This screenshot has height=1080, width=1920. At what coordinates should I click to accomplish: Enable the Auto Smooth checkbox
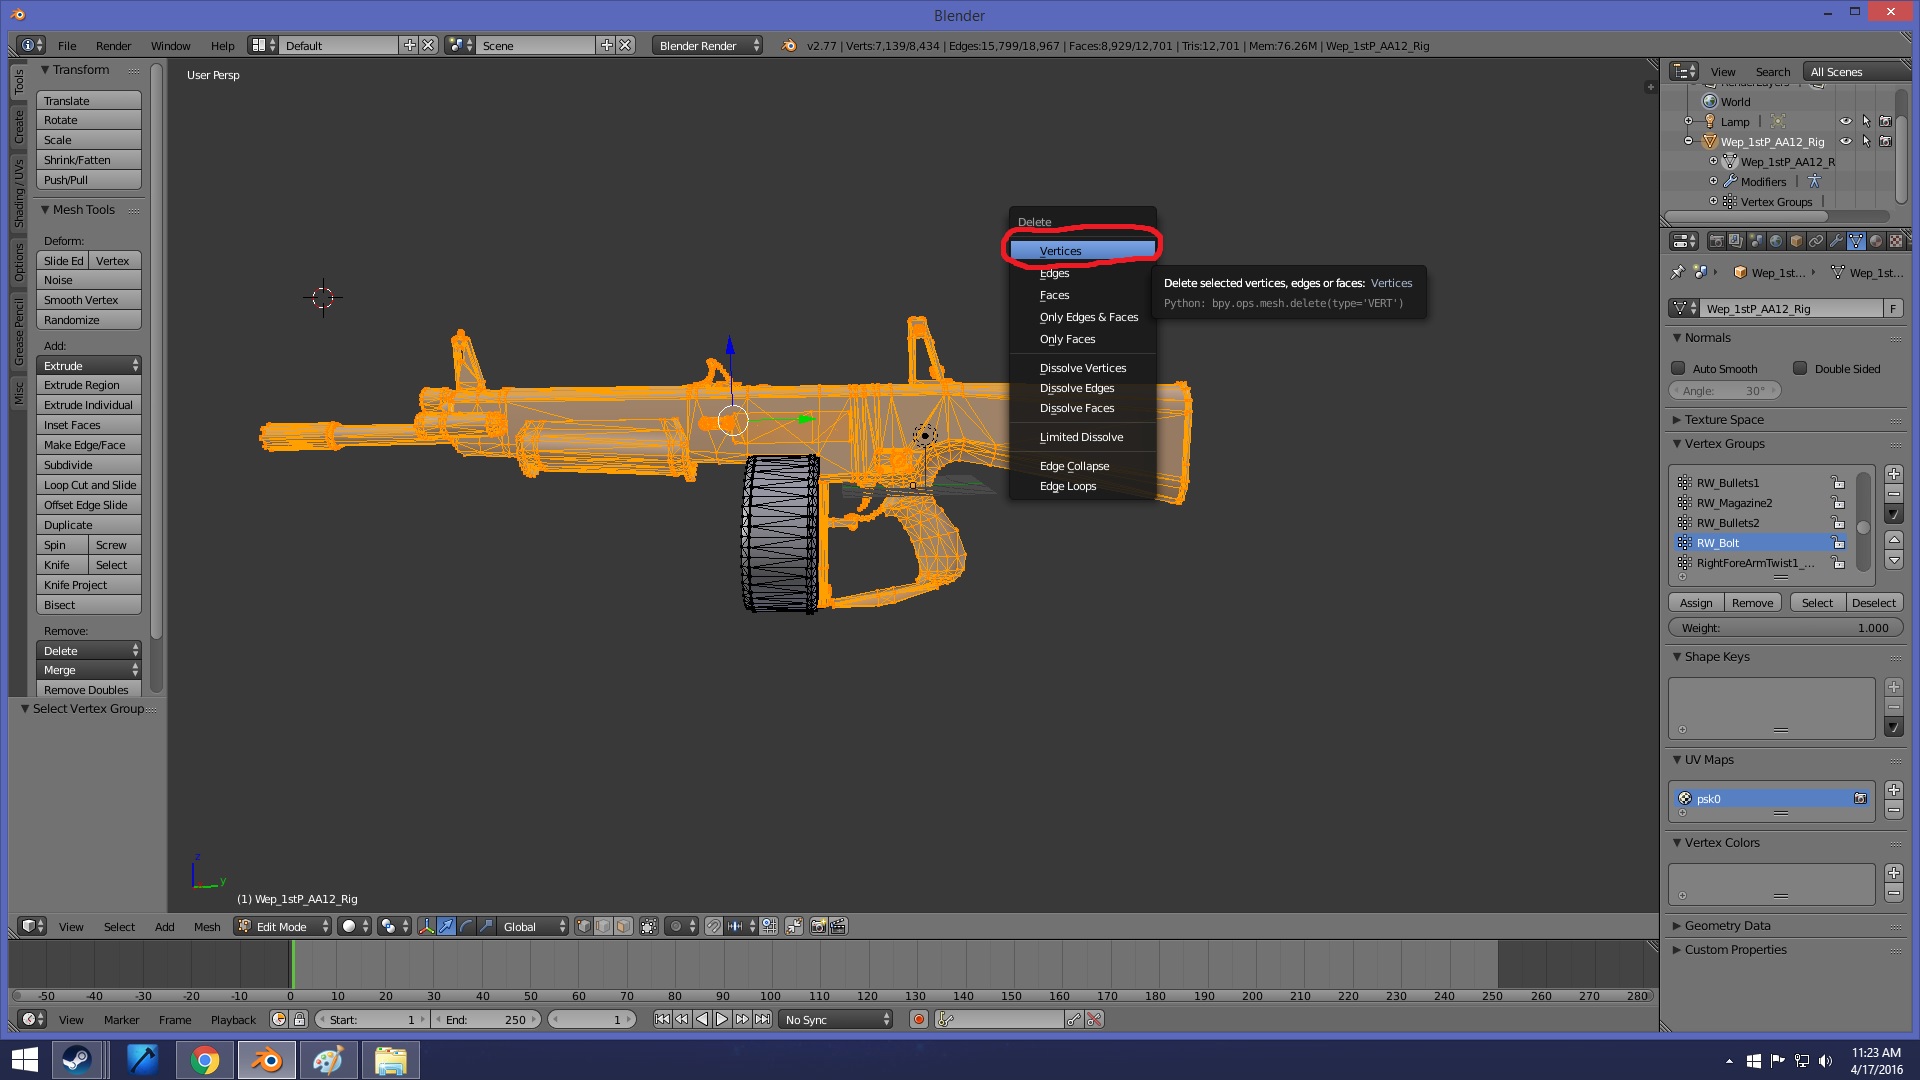[1679, 368]
